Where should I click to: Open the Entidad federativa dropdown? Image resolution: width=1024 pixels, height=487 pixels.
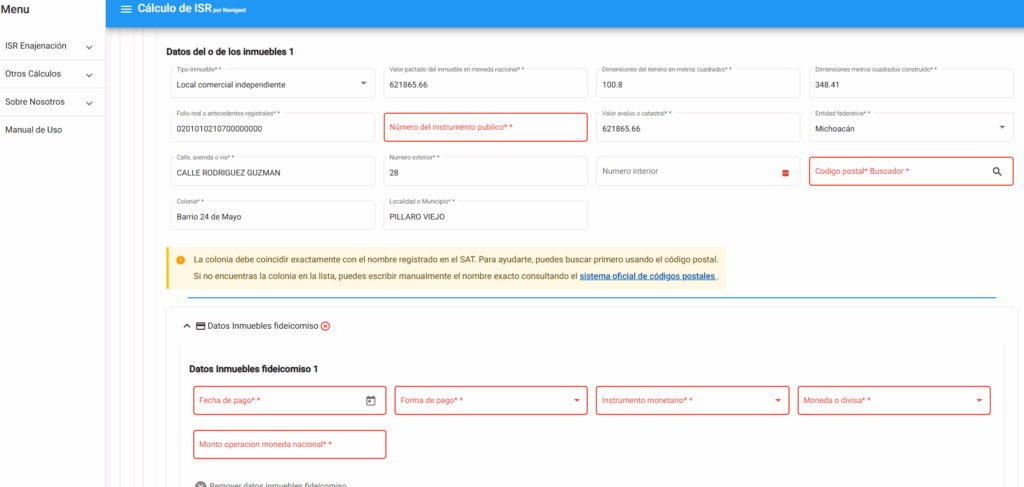coord(1001,128)
